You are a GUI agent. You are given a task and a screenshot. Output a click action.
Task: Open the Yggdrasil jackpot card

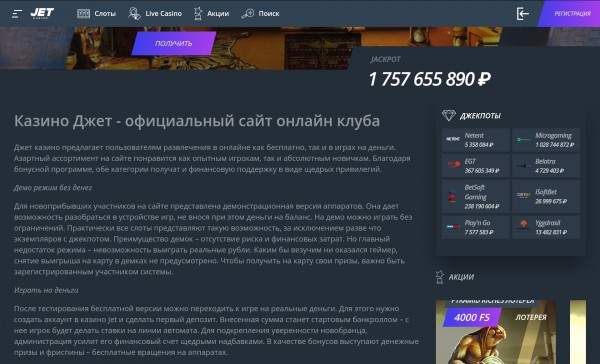click(546, 227)
